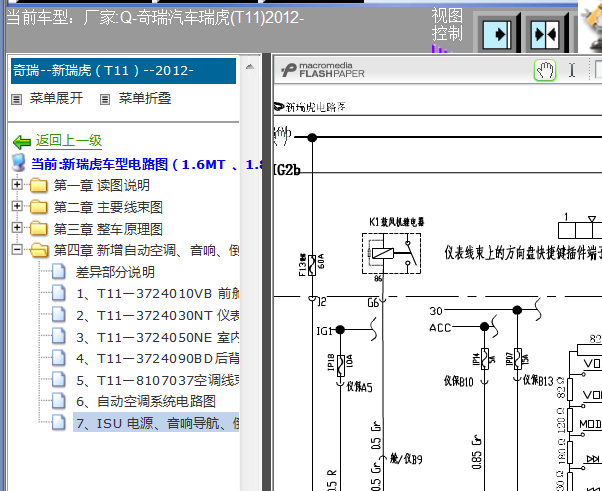Follow the 返回上一级 link
The height and width of the screenshot is (491, 602).
coord(69,141)
